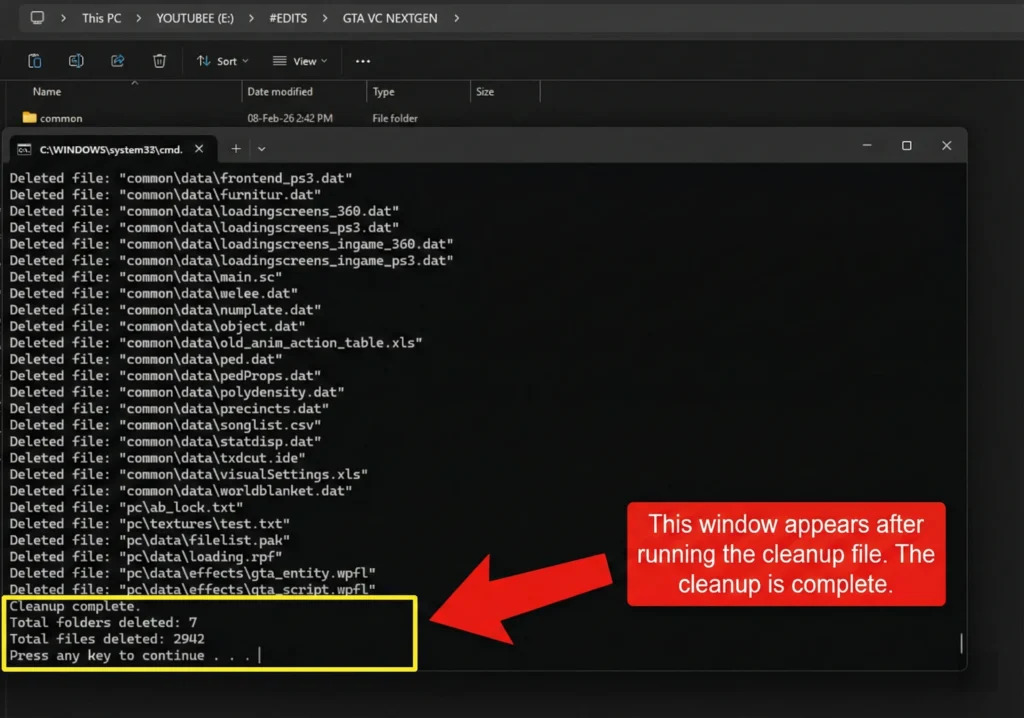Open a new terminal tab with plus
Screen dimensions: 1024x718
click(236, 148)
